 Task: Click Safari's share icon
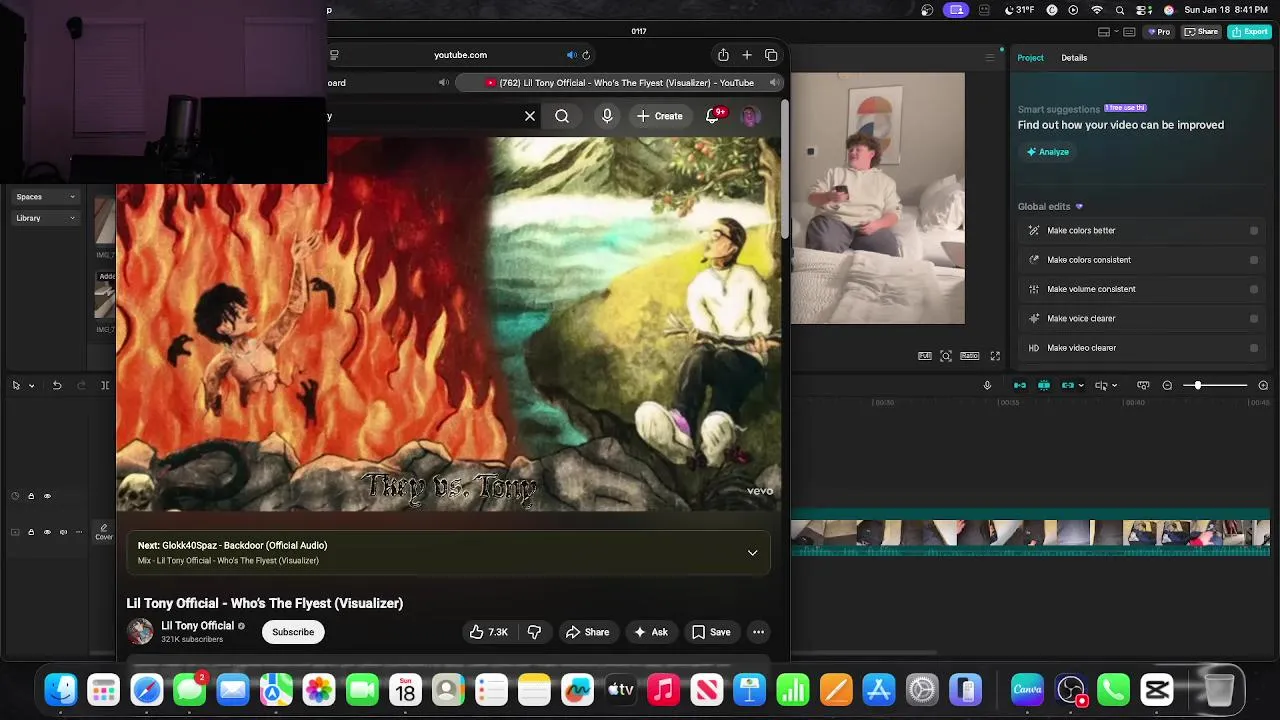(x=723, y=55)
